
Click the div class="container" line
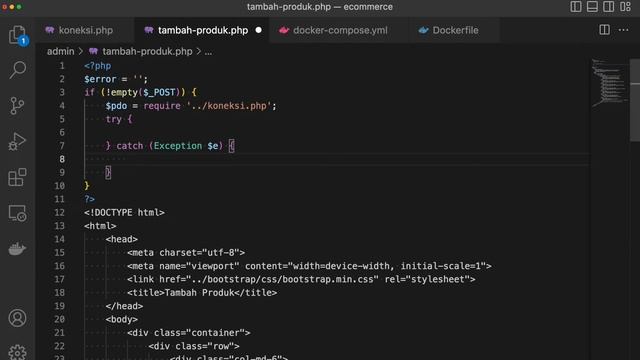tap(189, 333)
